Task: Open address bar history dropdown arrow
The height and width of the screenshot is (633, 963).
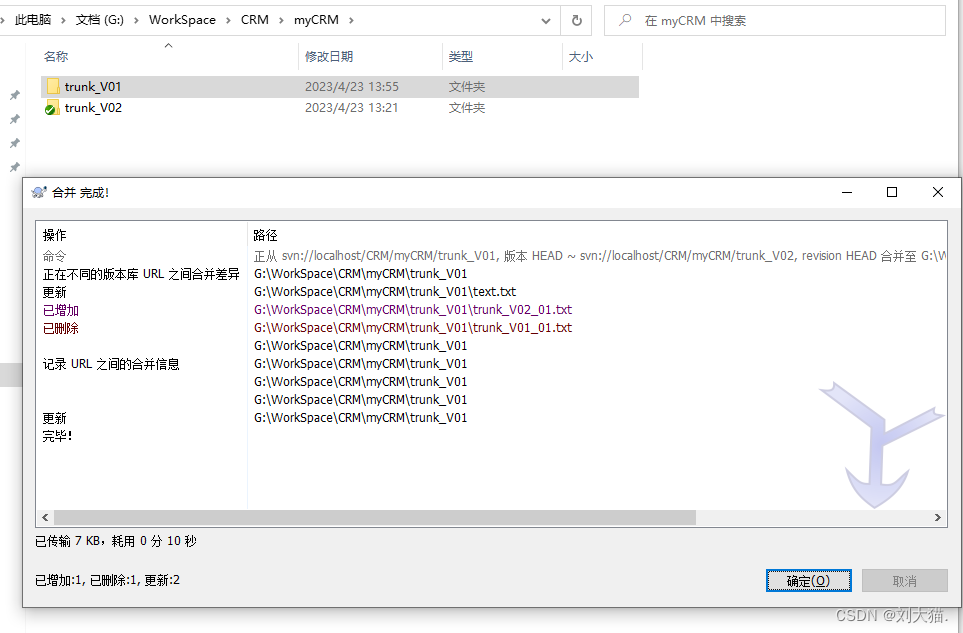Action: [x=545, y=20]
